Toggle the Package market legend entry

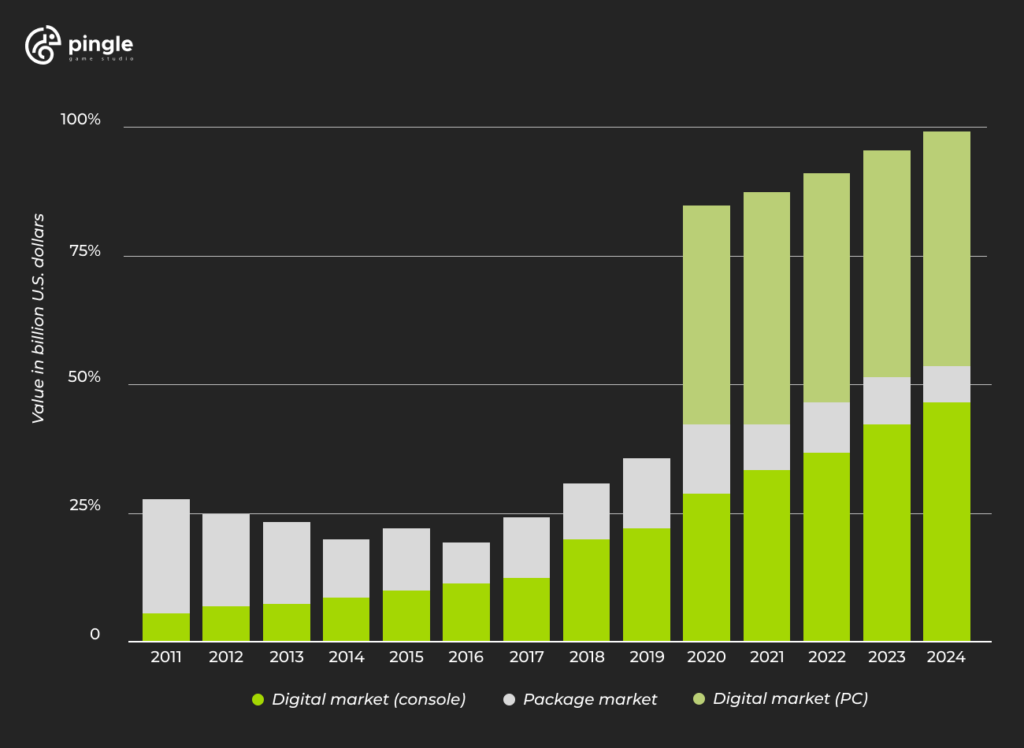click(x=589, y=699)
